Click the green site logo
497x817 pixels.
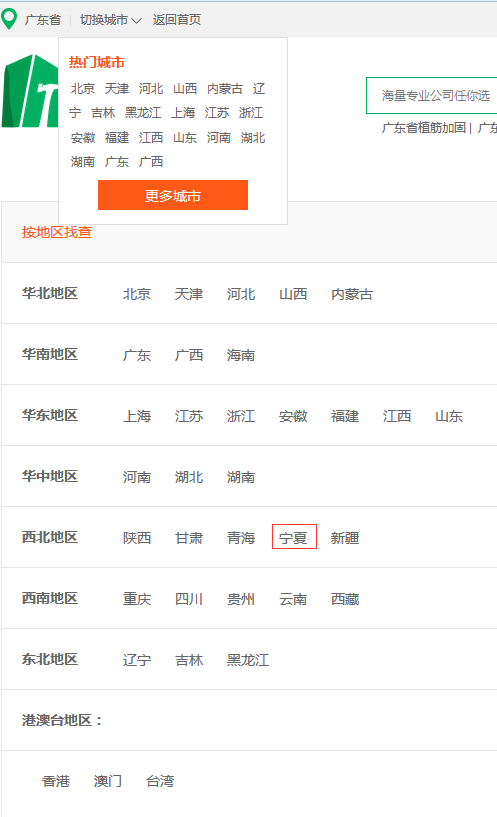click(30, 91)
